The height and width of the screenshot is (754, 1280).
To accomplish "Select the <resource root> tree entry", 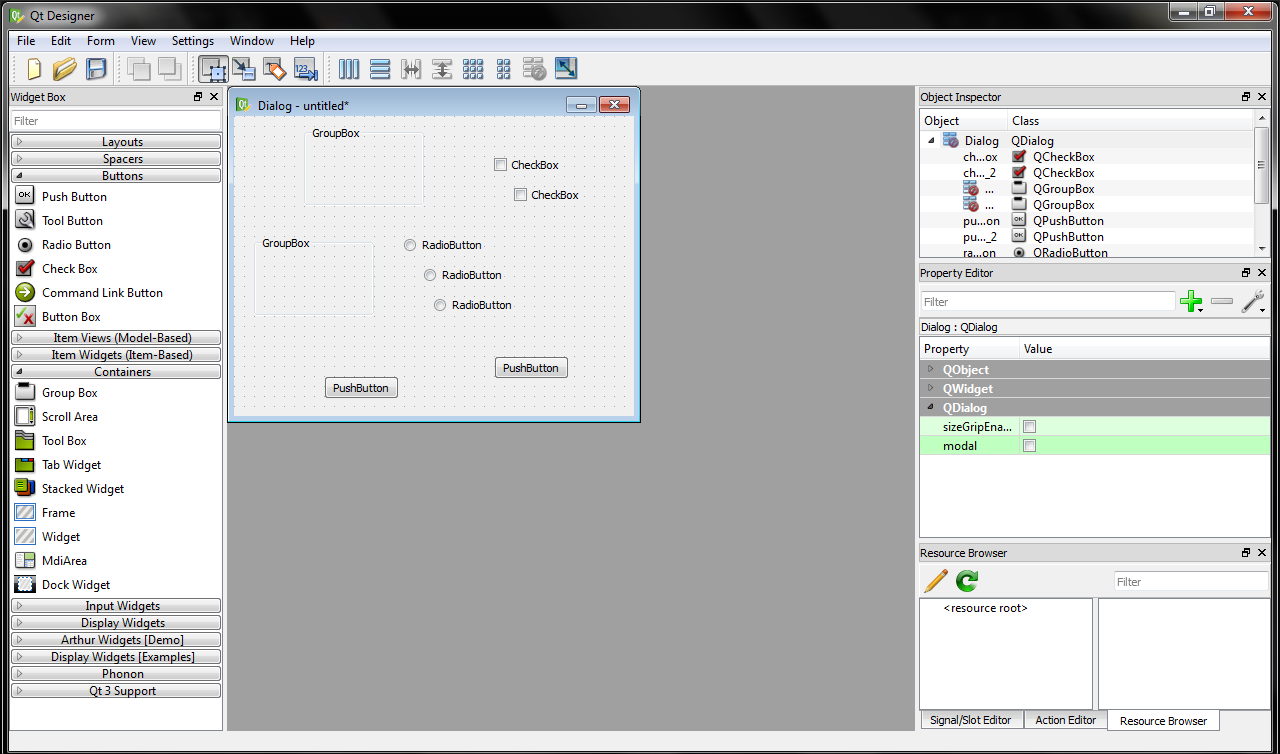I will tap(985, 608).
